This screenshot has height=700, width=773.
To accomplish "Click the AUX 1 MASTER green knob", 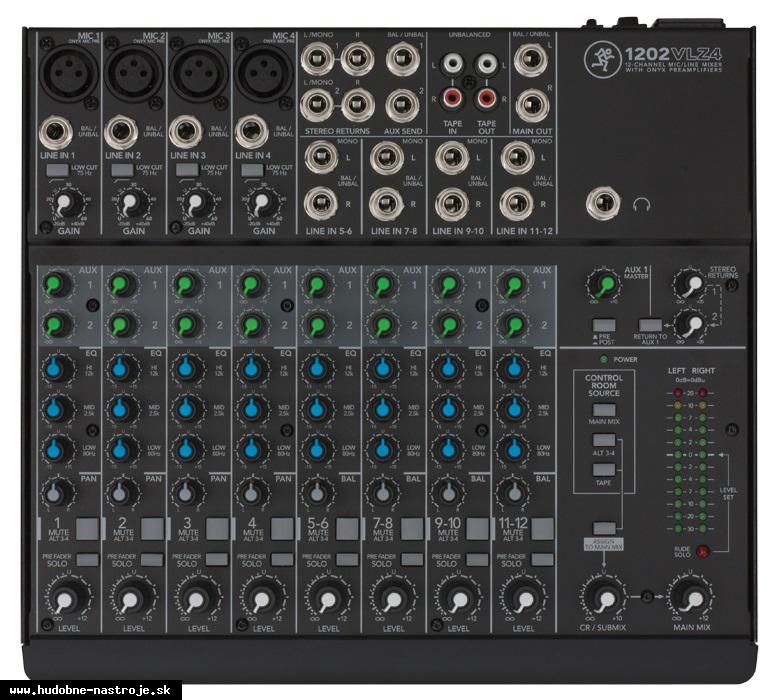I will click(x=603, y=285).
